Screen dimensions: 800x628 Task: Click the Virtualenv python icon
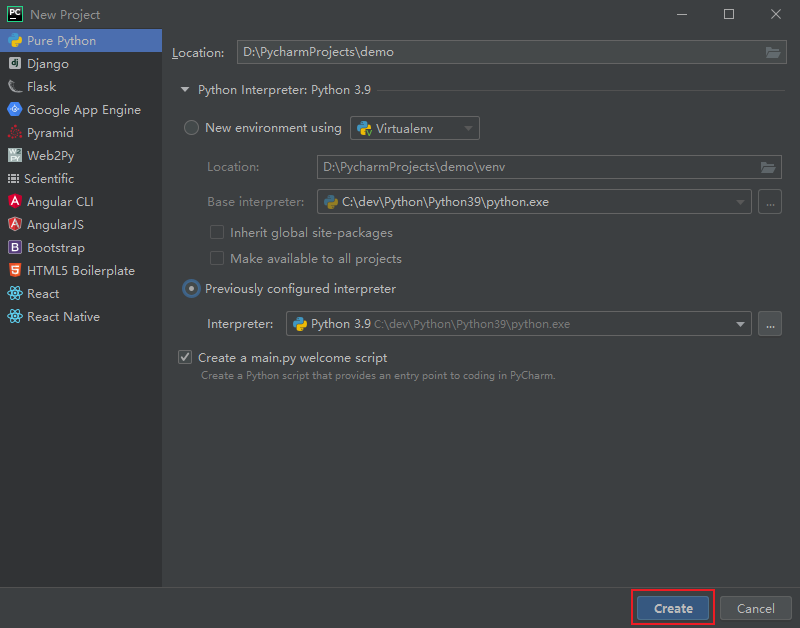coord(364,129)
